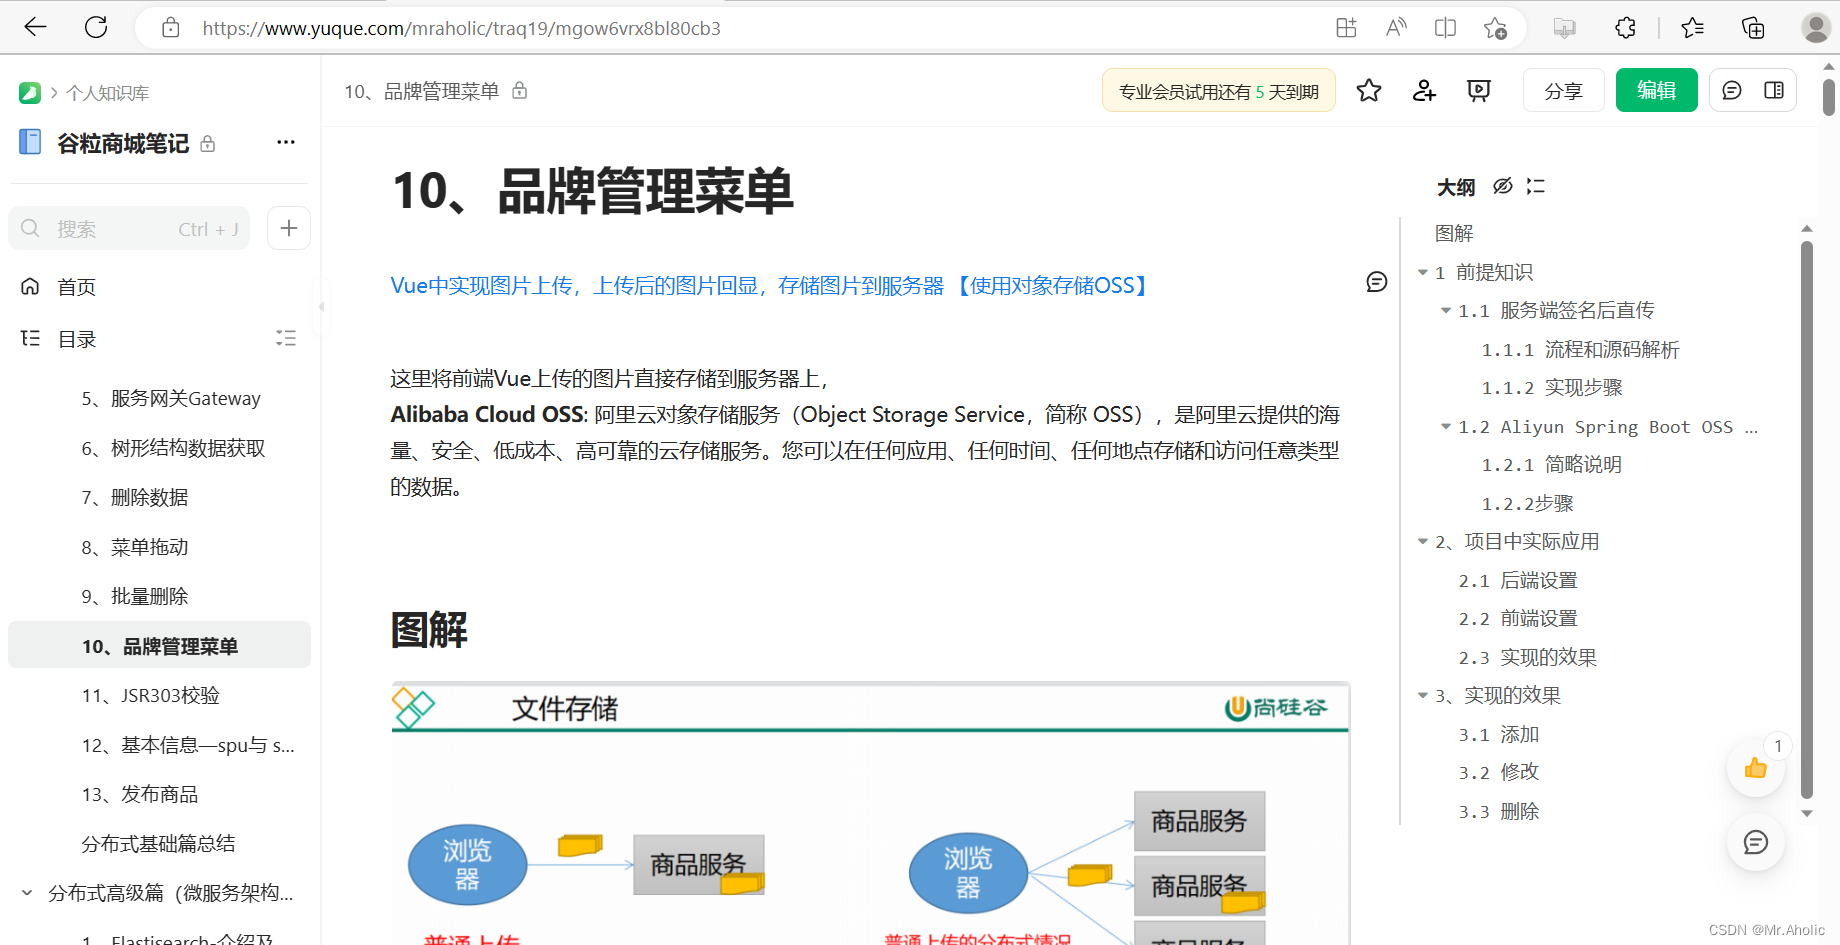Open the 谷粒商城笔记 more options menu
The width and height of the screenshot is (1840, 945).
(x=285, y=142)
